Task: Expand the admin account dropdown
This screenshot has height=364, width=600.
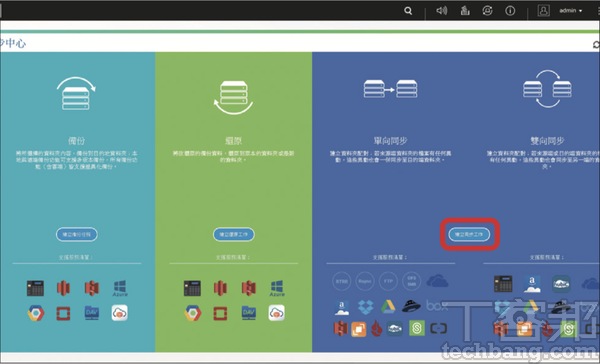Action: click(x=571, y=11)
